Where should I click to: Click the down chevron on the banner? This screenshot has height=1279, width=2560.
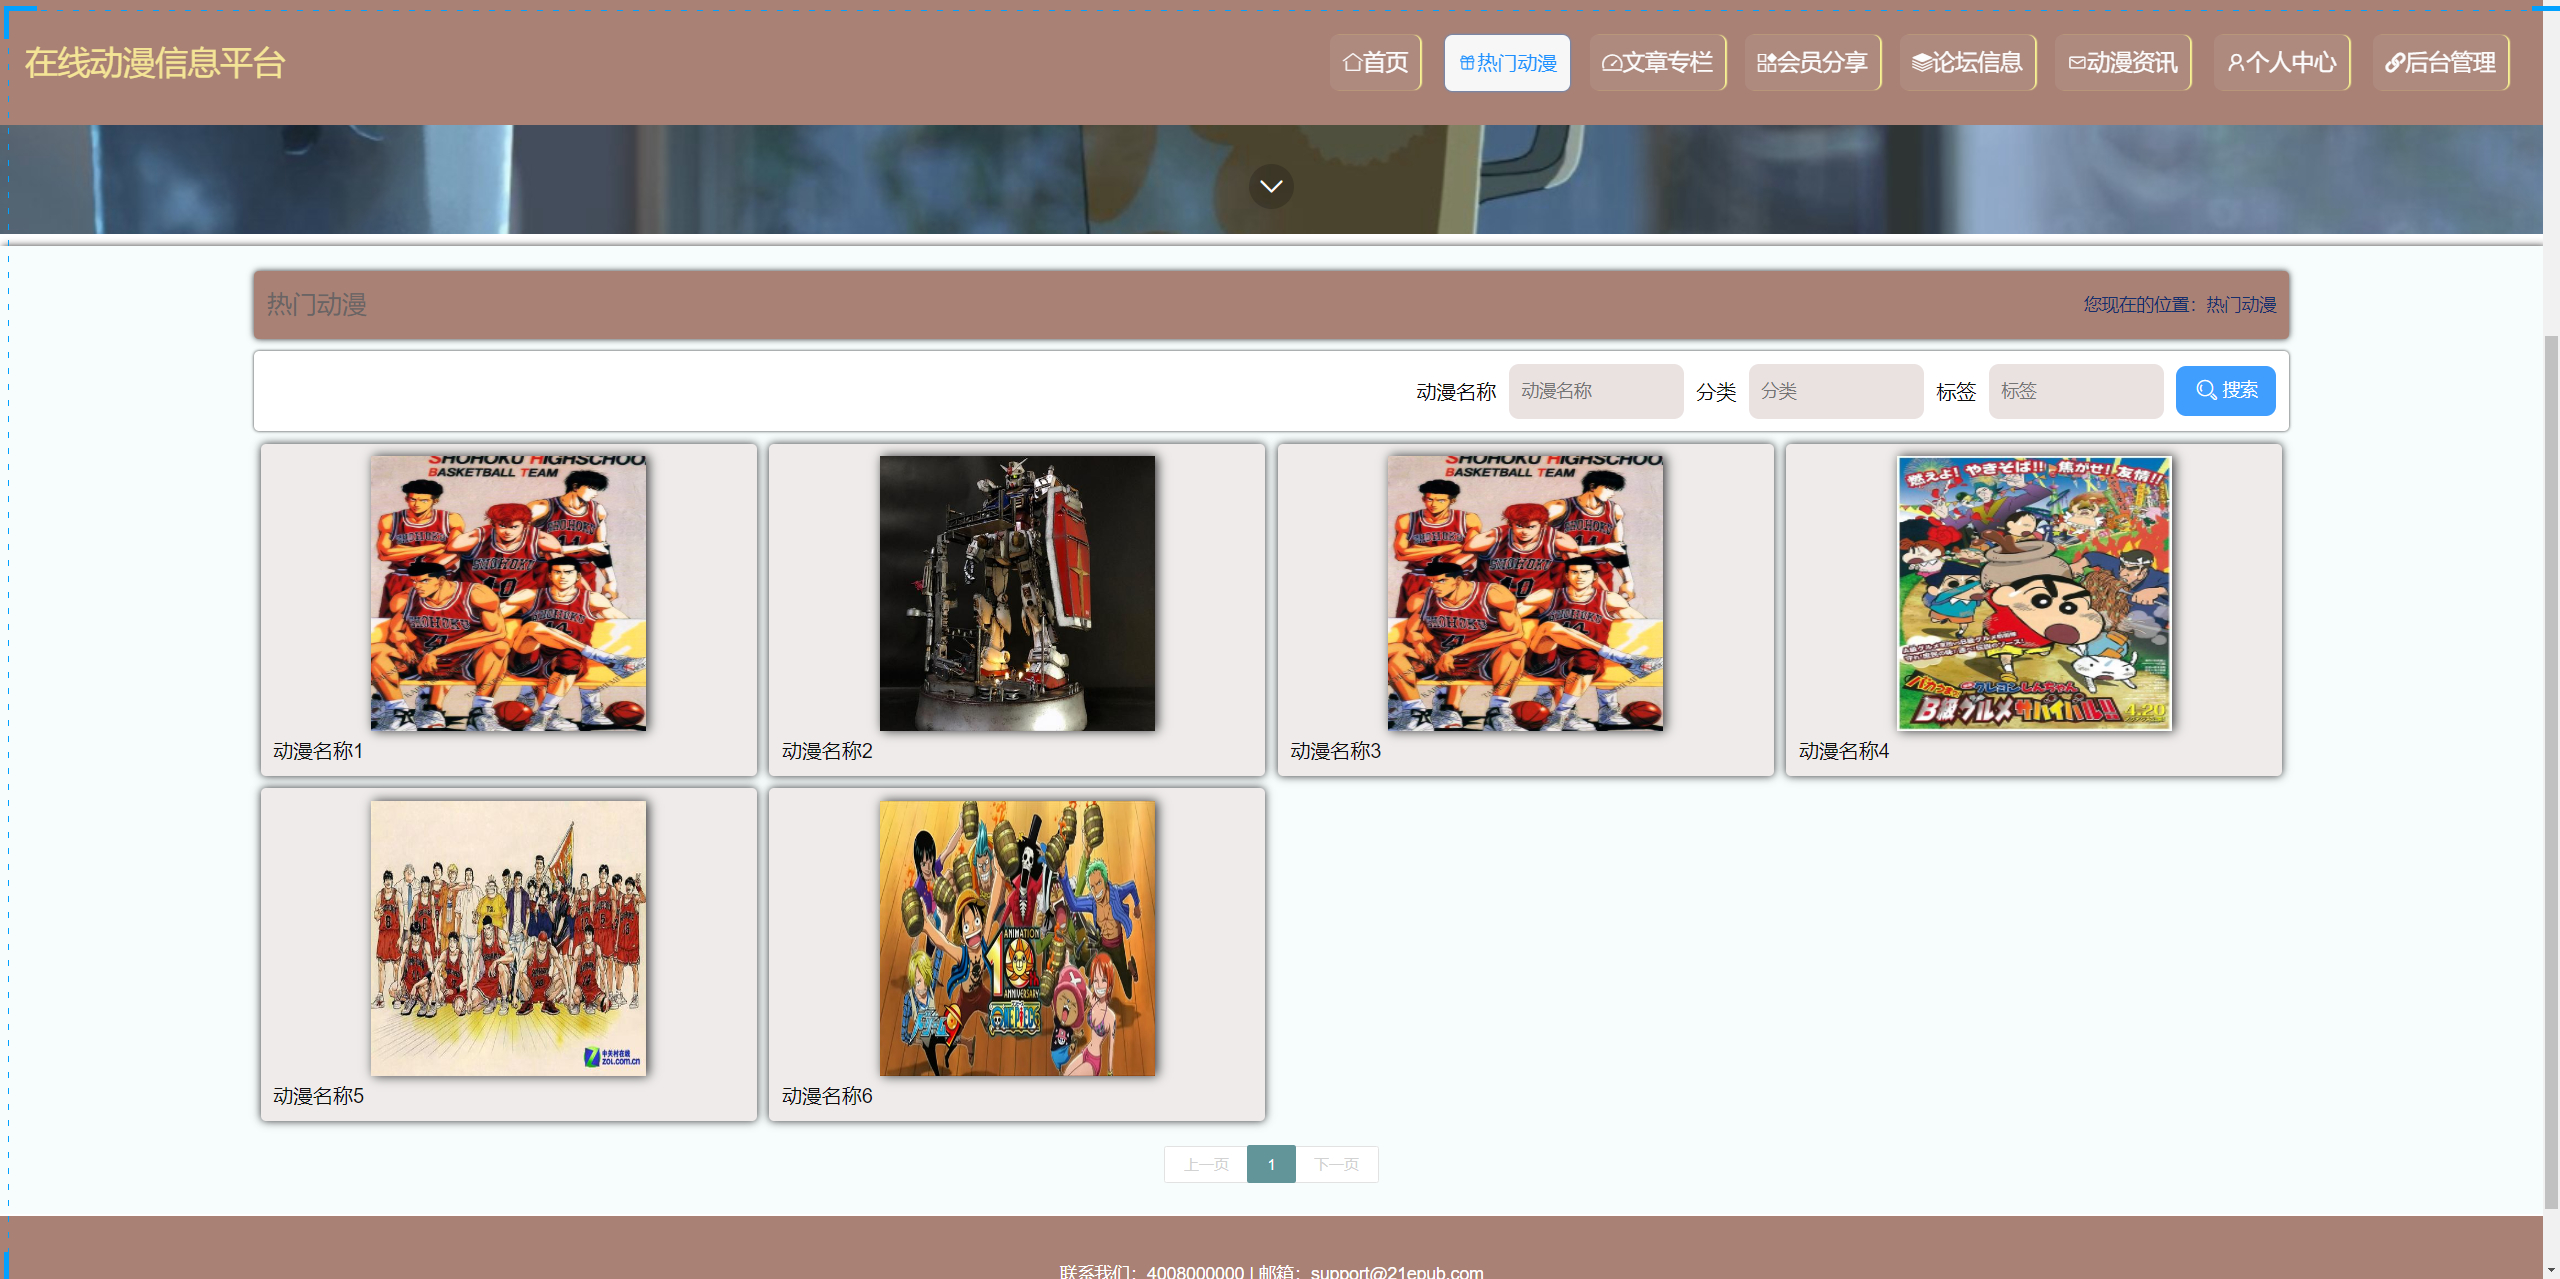click(1271, 186)
